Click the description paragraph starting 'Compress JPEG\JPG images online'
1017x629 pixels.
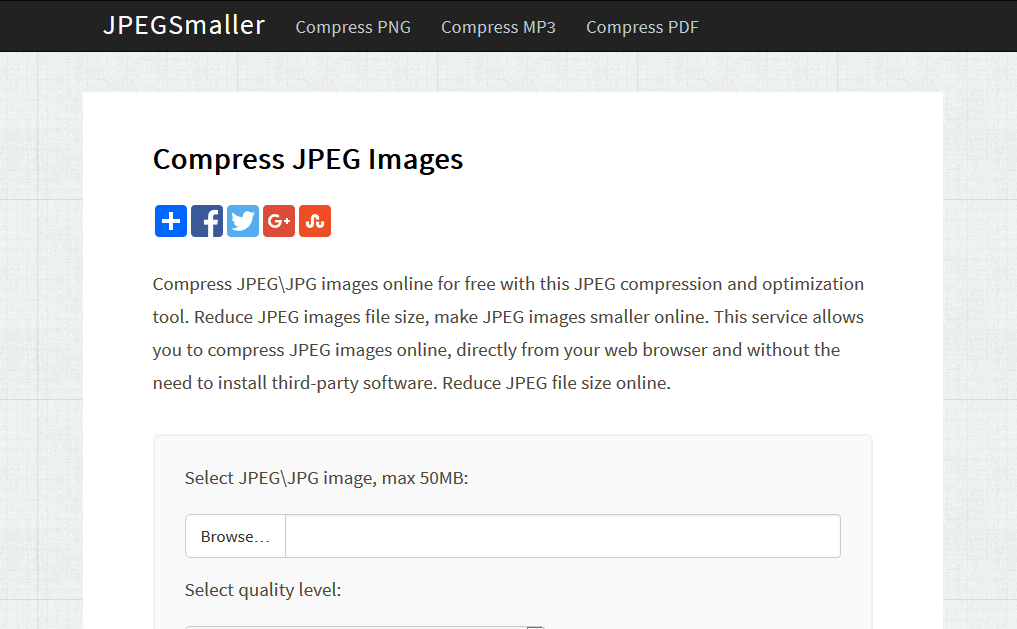point(508,333)
